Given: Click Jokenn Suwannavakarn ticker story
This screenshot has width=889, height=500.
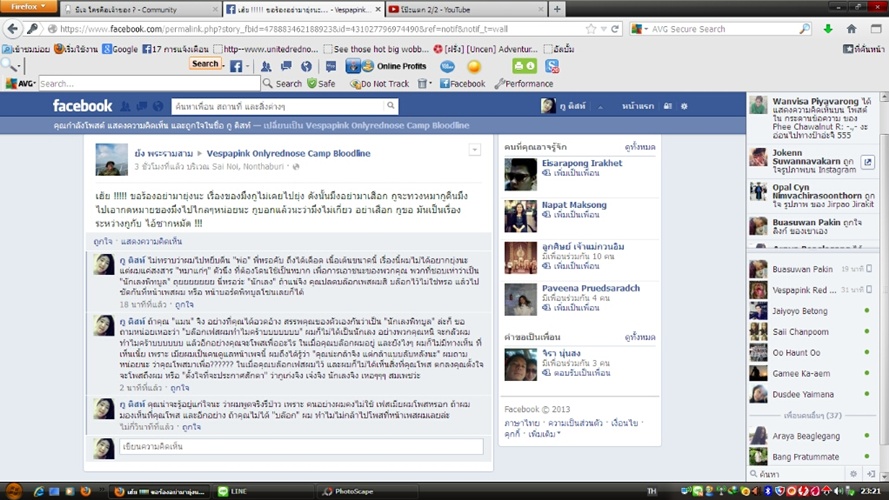Looking at the screenshot, I should coord(812,161).
